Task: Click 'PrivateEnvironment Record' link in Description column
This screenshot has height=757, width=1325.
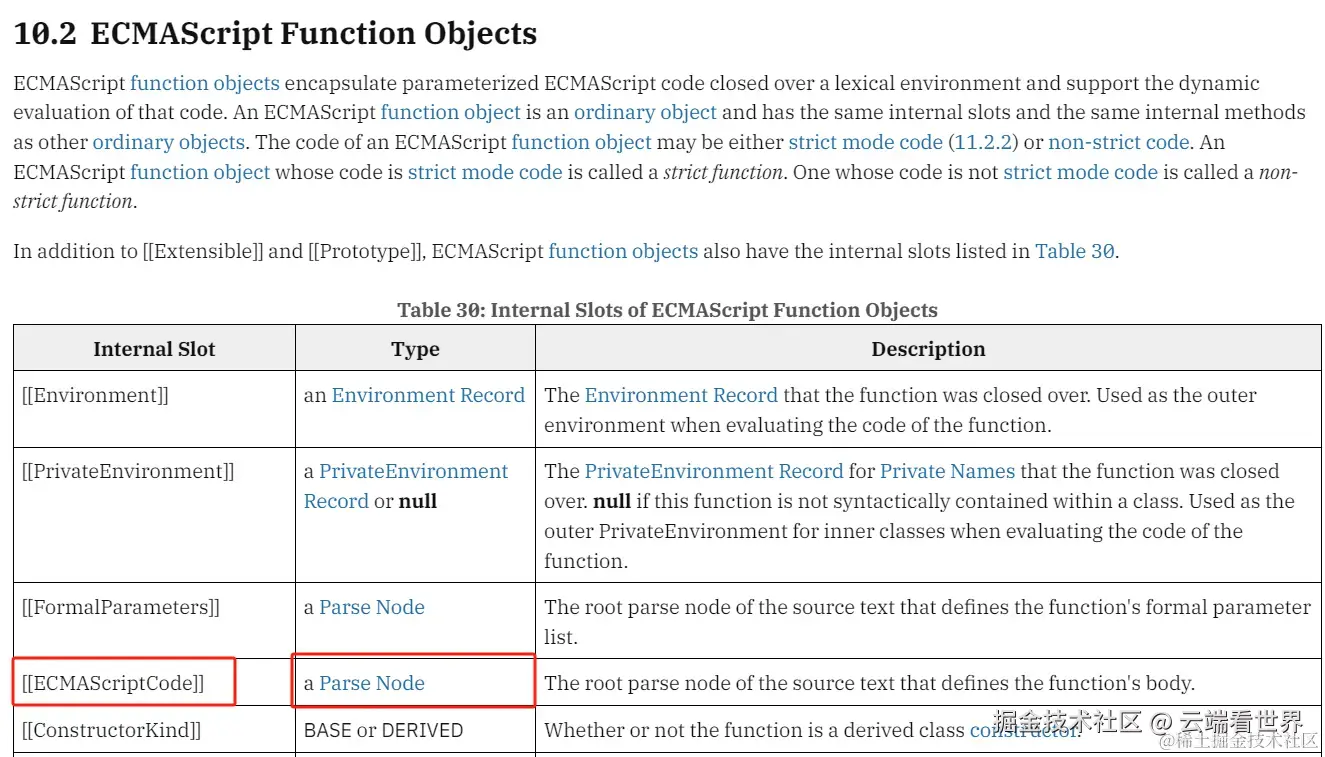Action: (714, 471)
